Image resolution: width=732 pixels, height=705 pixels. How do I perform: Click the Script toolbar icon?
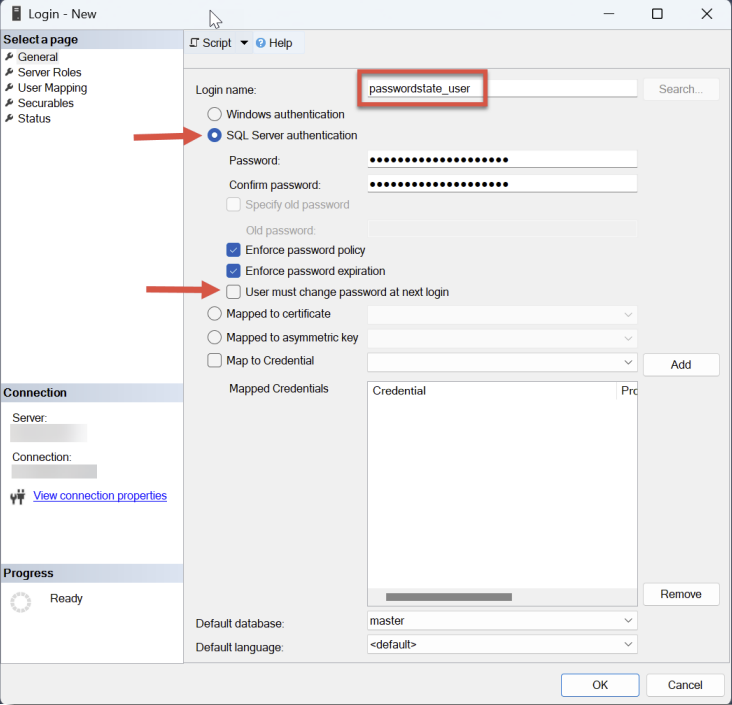click(194, 43)
